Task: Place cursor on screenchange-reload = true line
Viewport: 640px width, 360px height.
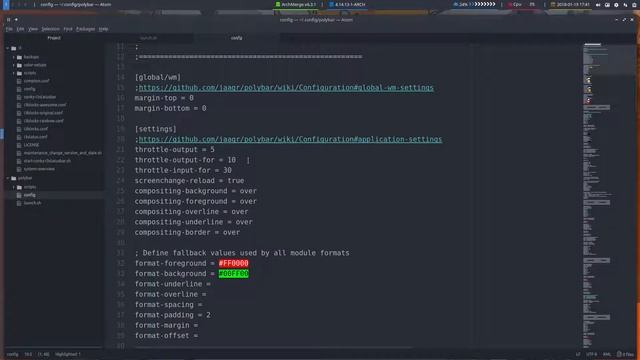Action: click(x=189, y=180)
